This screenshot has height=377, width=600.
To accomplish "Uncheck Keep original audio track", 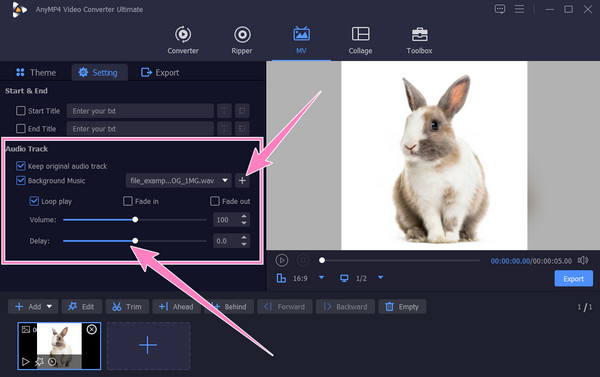I will click(21, 166).
